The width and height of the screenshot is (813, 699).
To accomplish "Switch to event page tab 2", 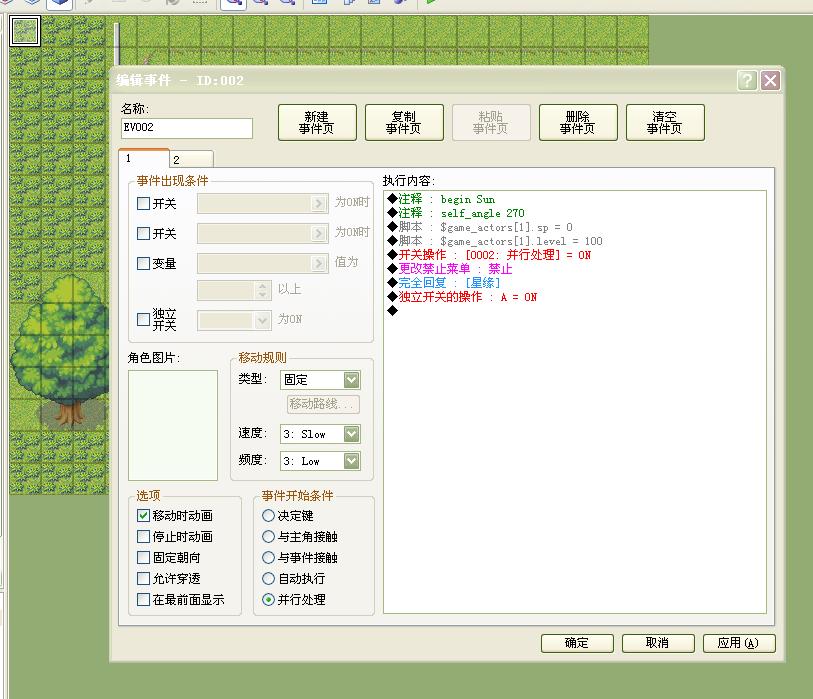I will click(x=192, y=159).
